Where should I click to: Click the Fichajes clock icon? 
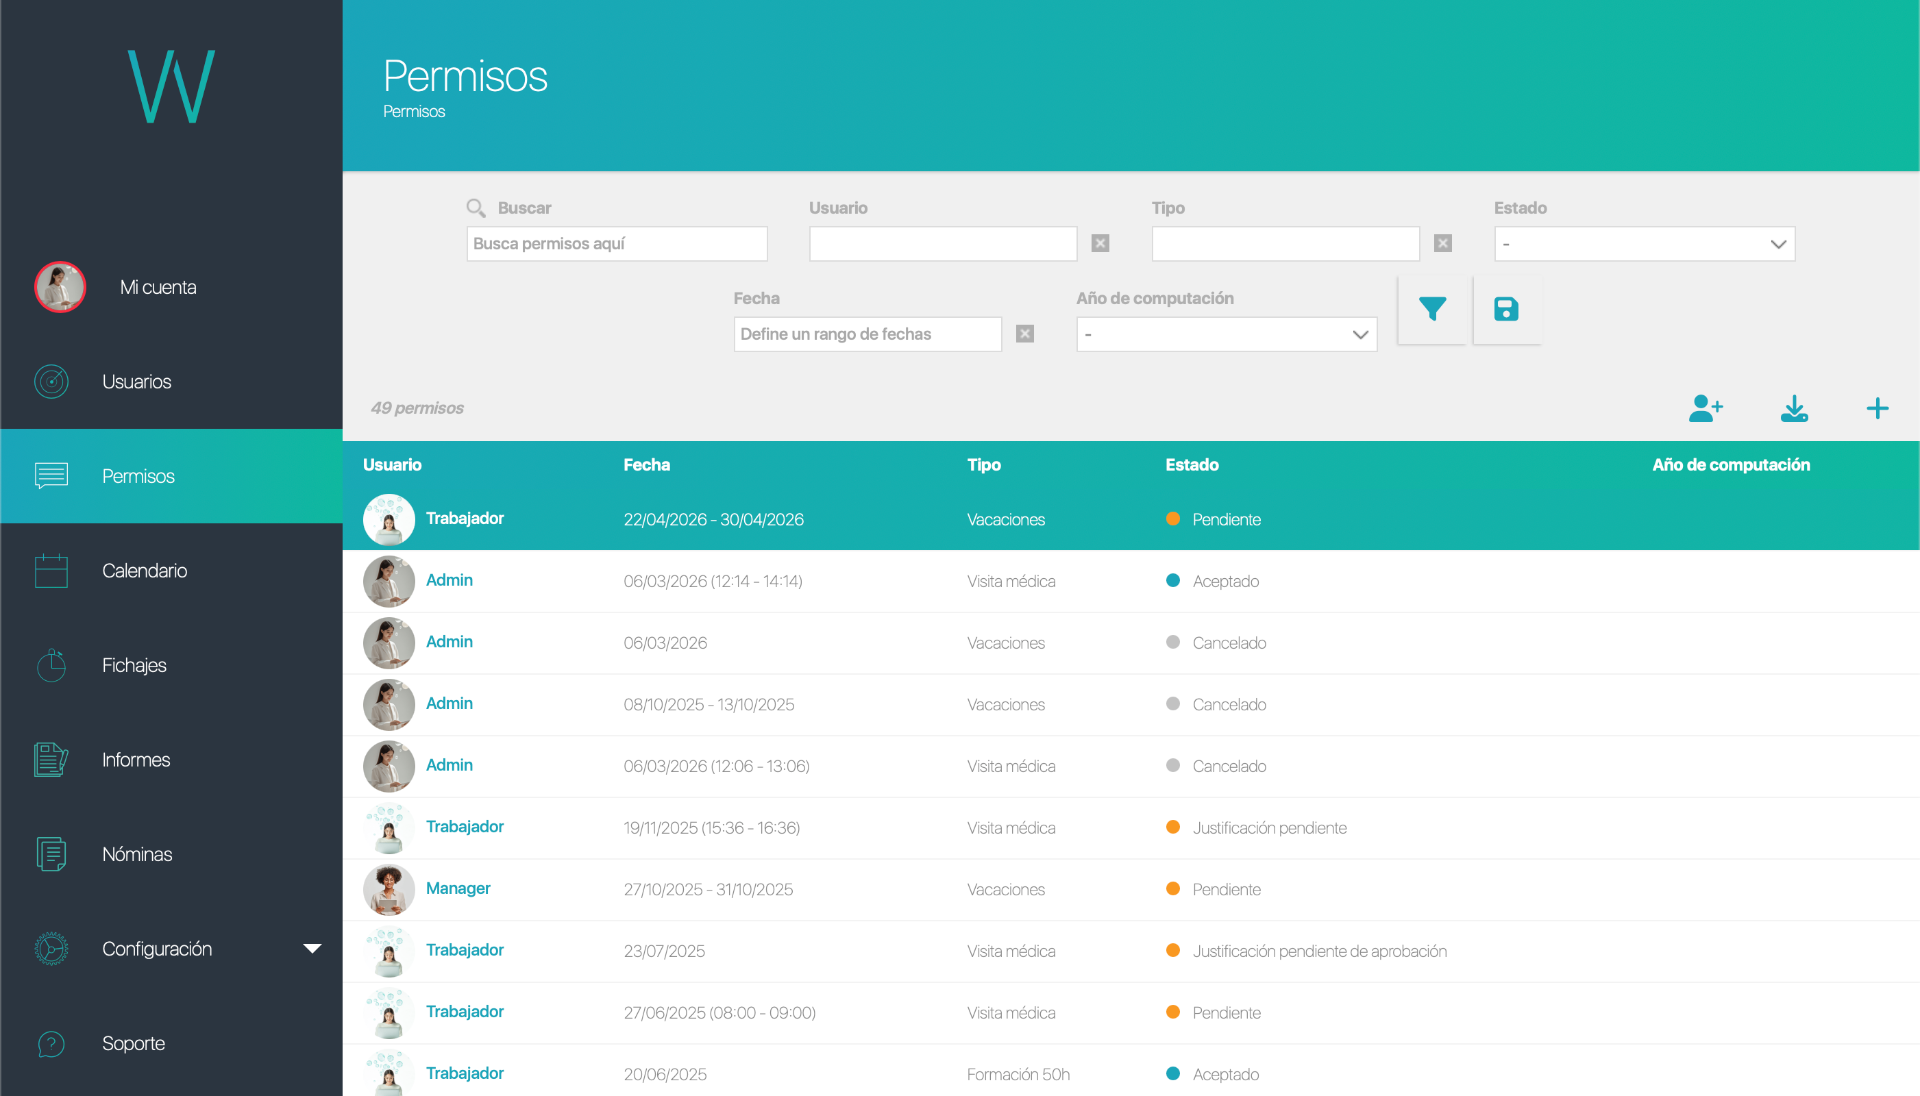(x=51, y=665)
